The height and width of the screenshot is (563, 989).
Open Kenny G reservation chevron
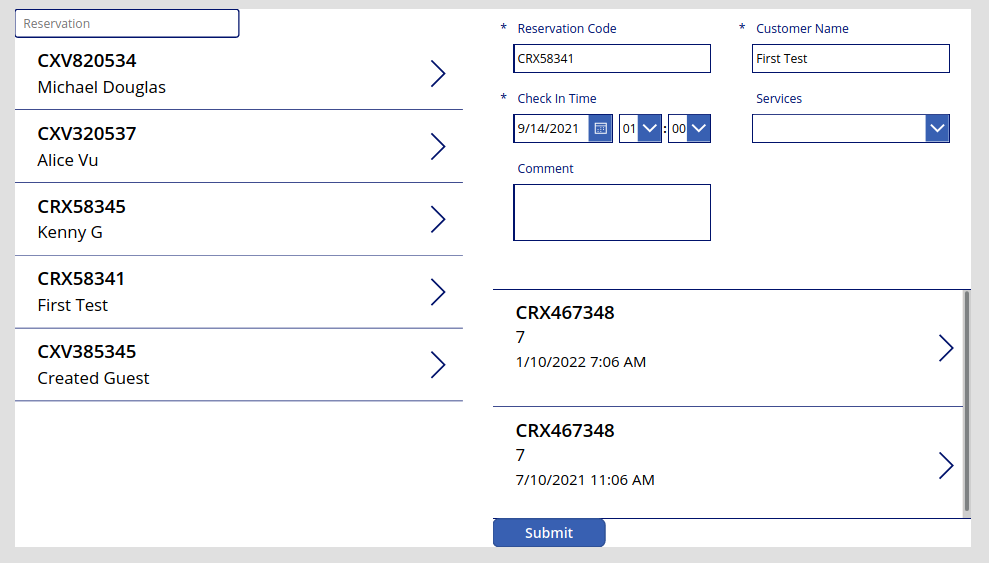pyautogui.click(x=438, y=219)
